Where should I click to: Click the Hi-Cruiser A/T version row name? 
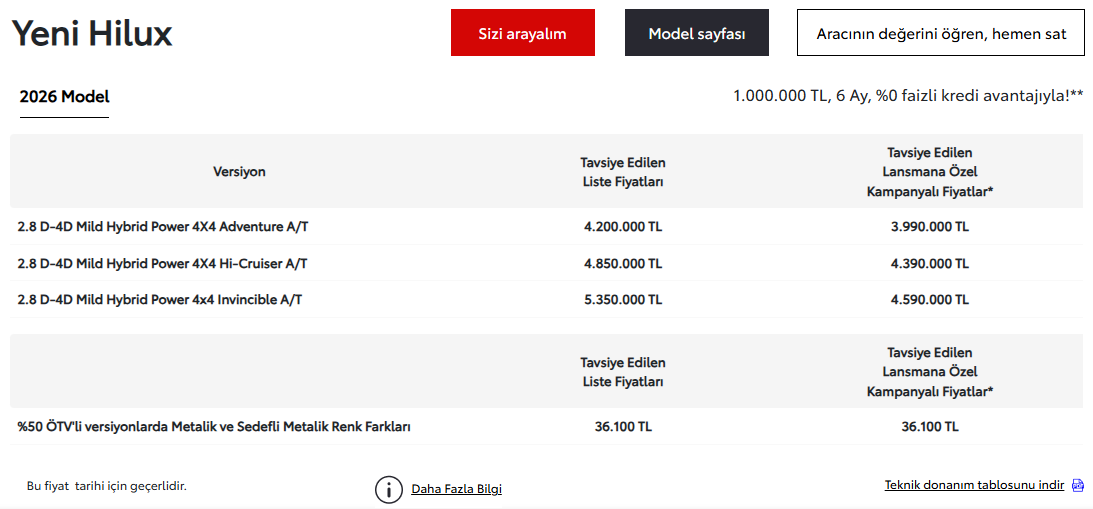[162, 264]
